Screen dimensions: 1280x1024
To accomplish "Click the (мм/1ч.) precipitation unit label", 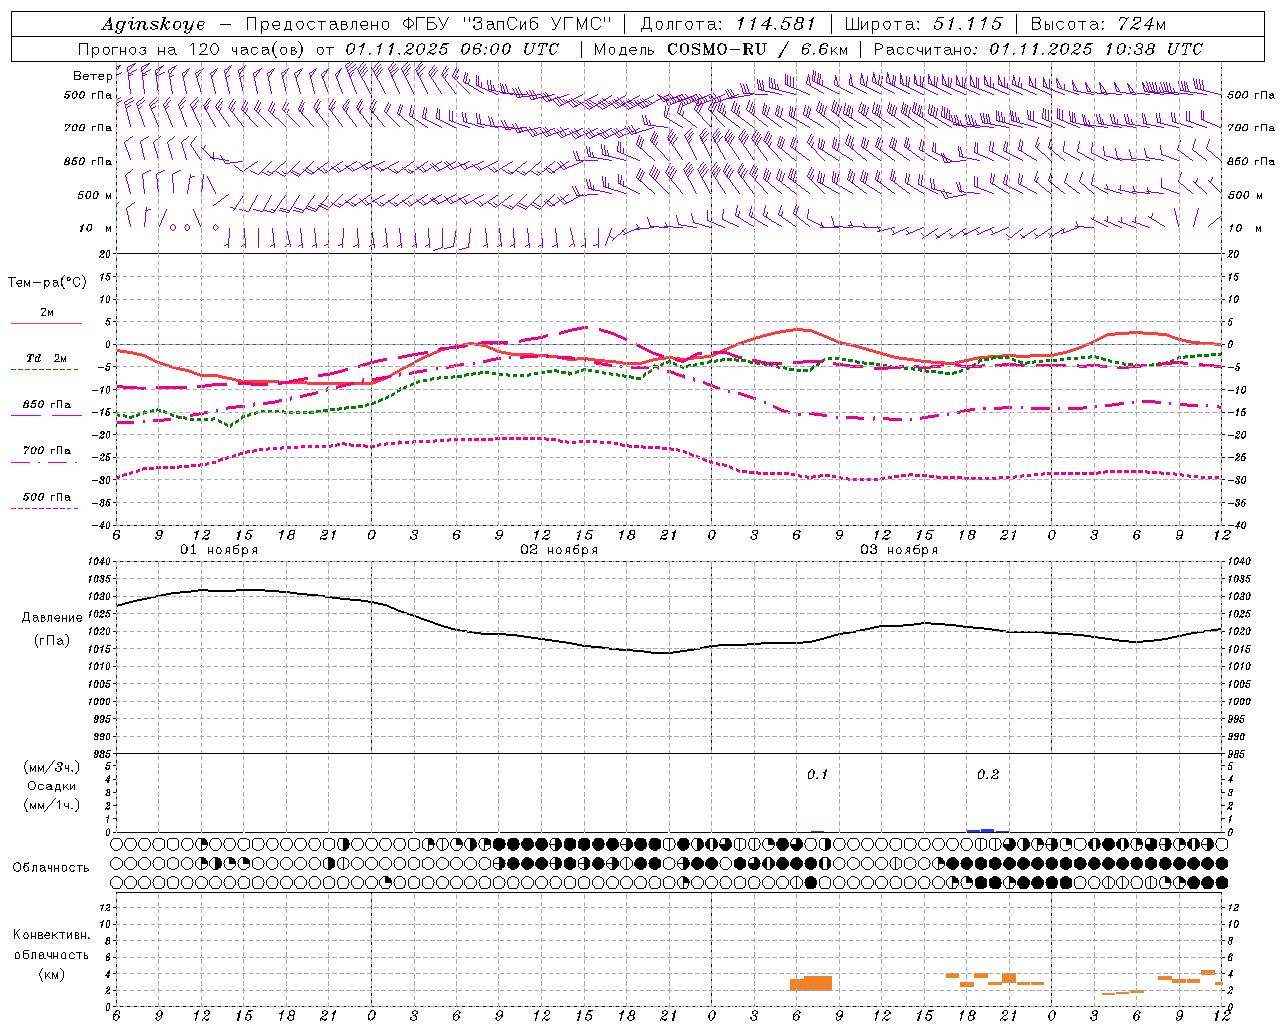I will pyautogui.click(x=52, y=805).
